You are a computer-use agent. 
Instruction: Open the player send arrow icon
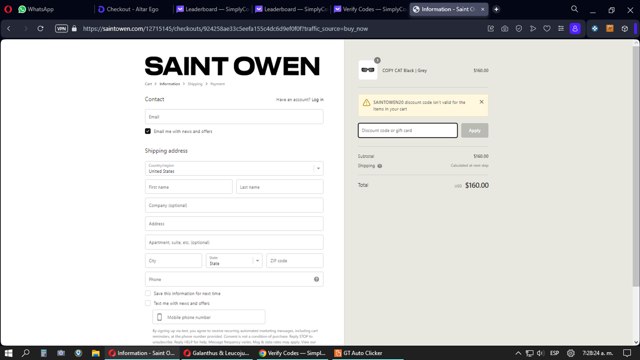533,29
